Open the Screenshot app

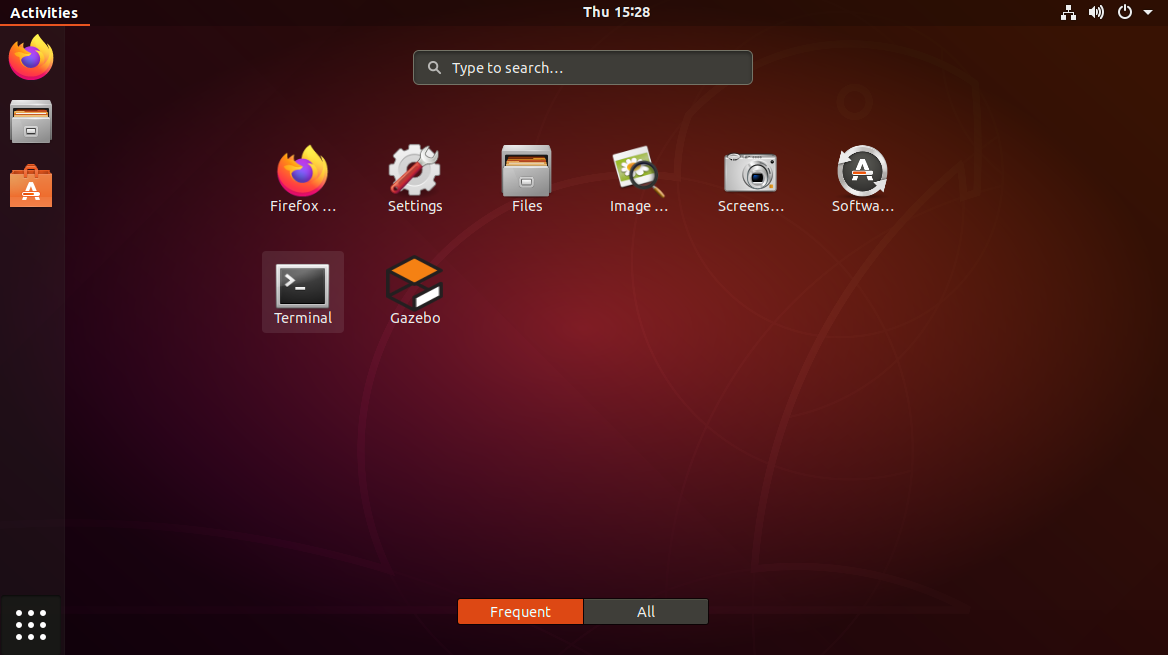coord(750,180)
